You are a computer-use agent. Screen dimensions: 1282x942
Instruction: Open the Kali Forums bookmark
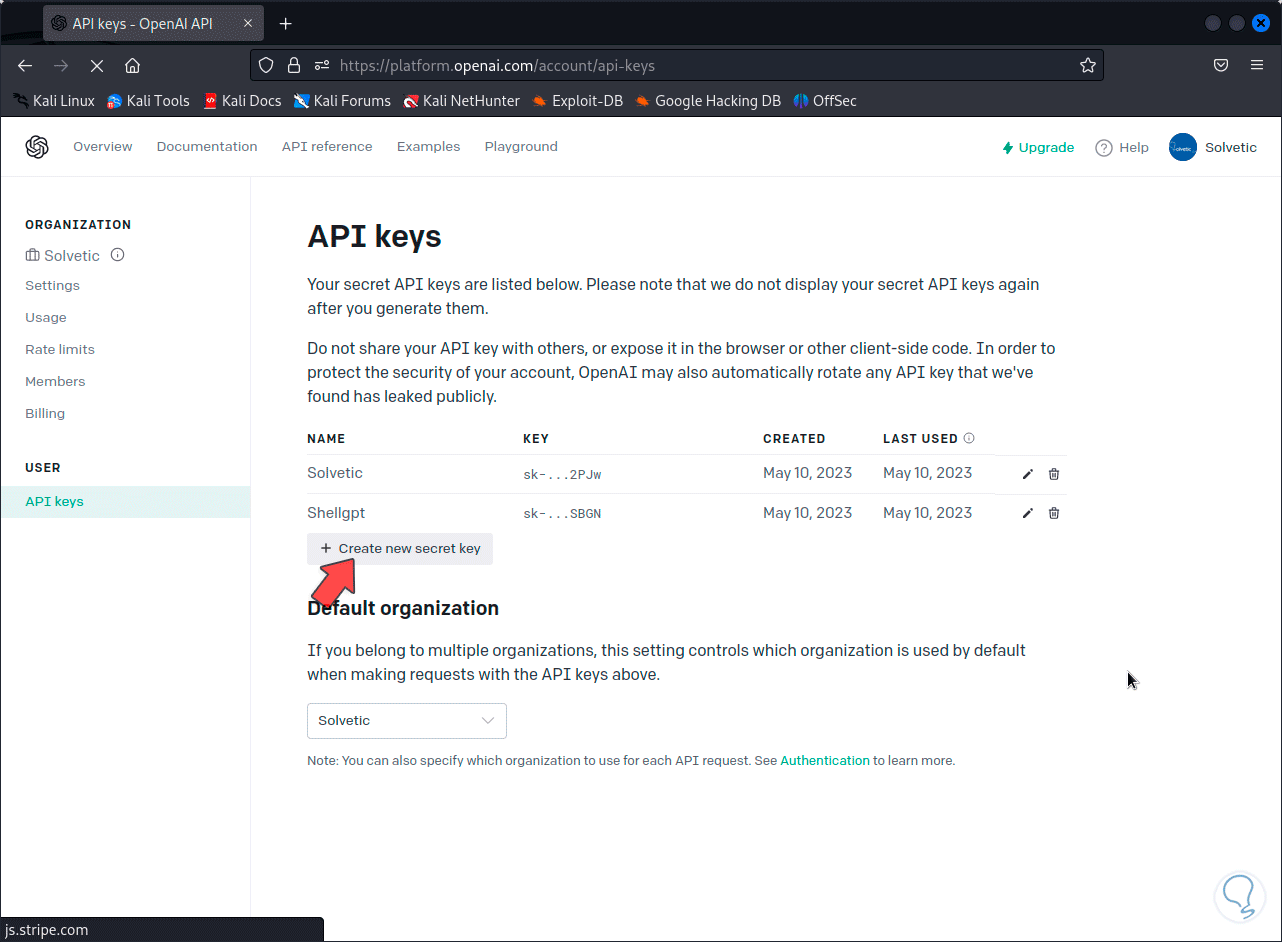342,101
